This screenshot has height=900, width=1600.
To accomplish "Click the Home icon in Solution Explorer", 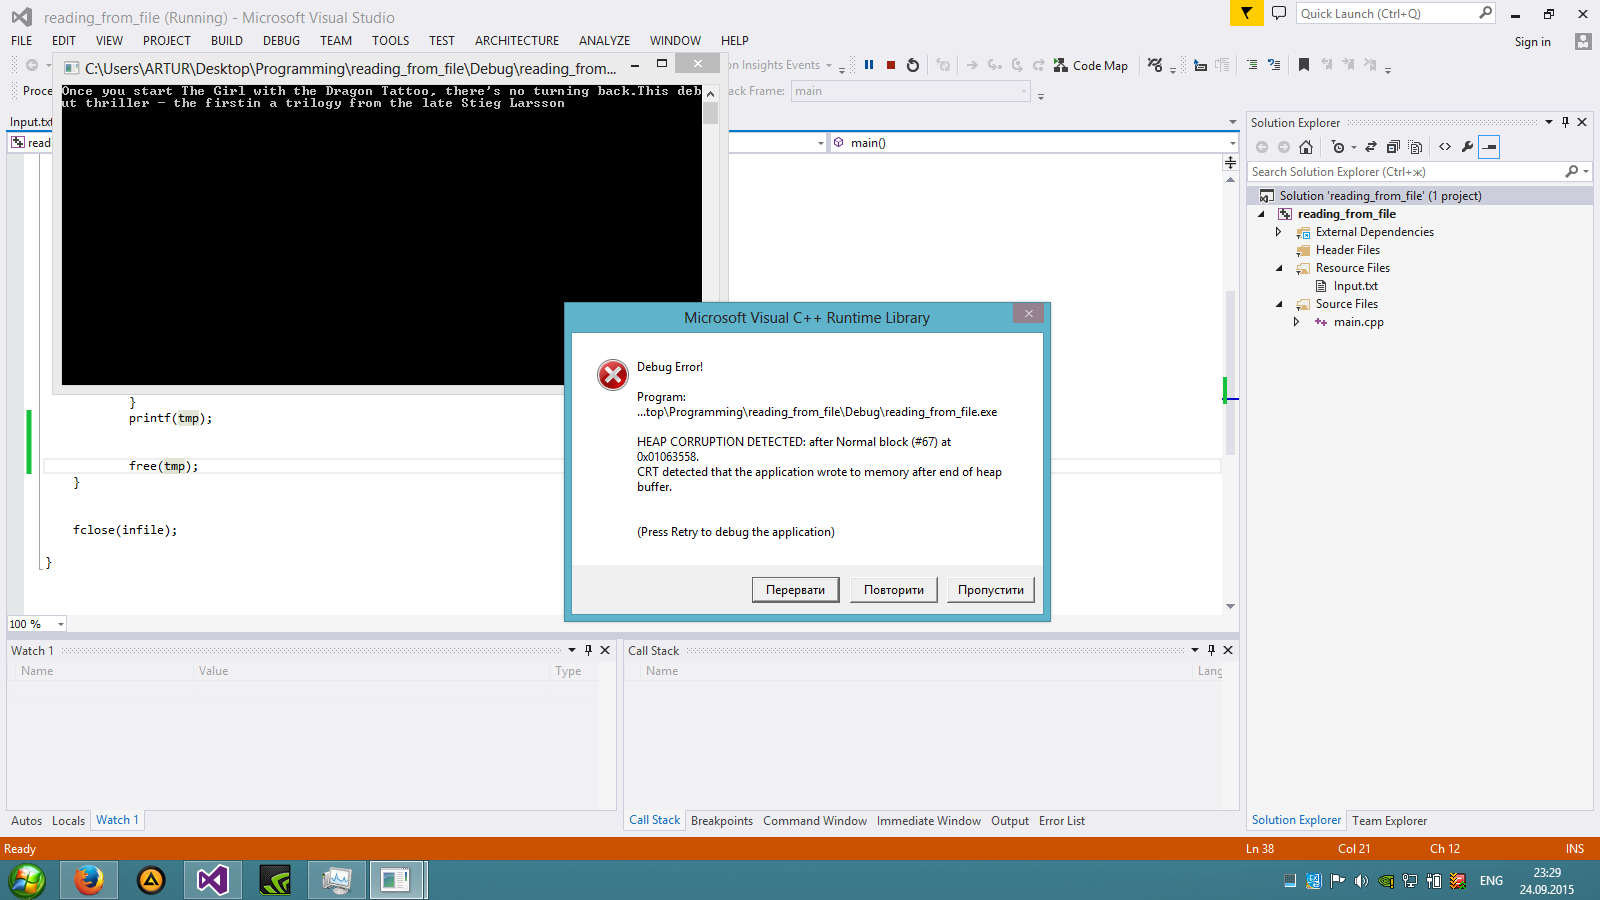I will pyautogui.click(x=1306, y=147).
